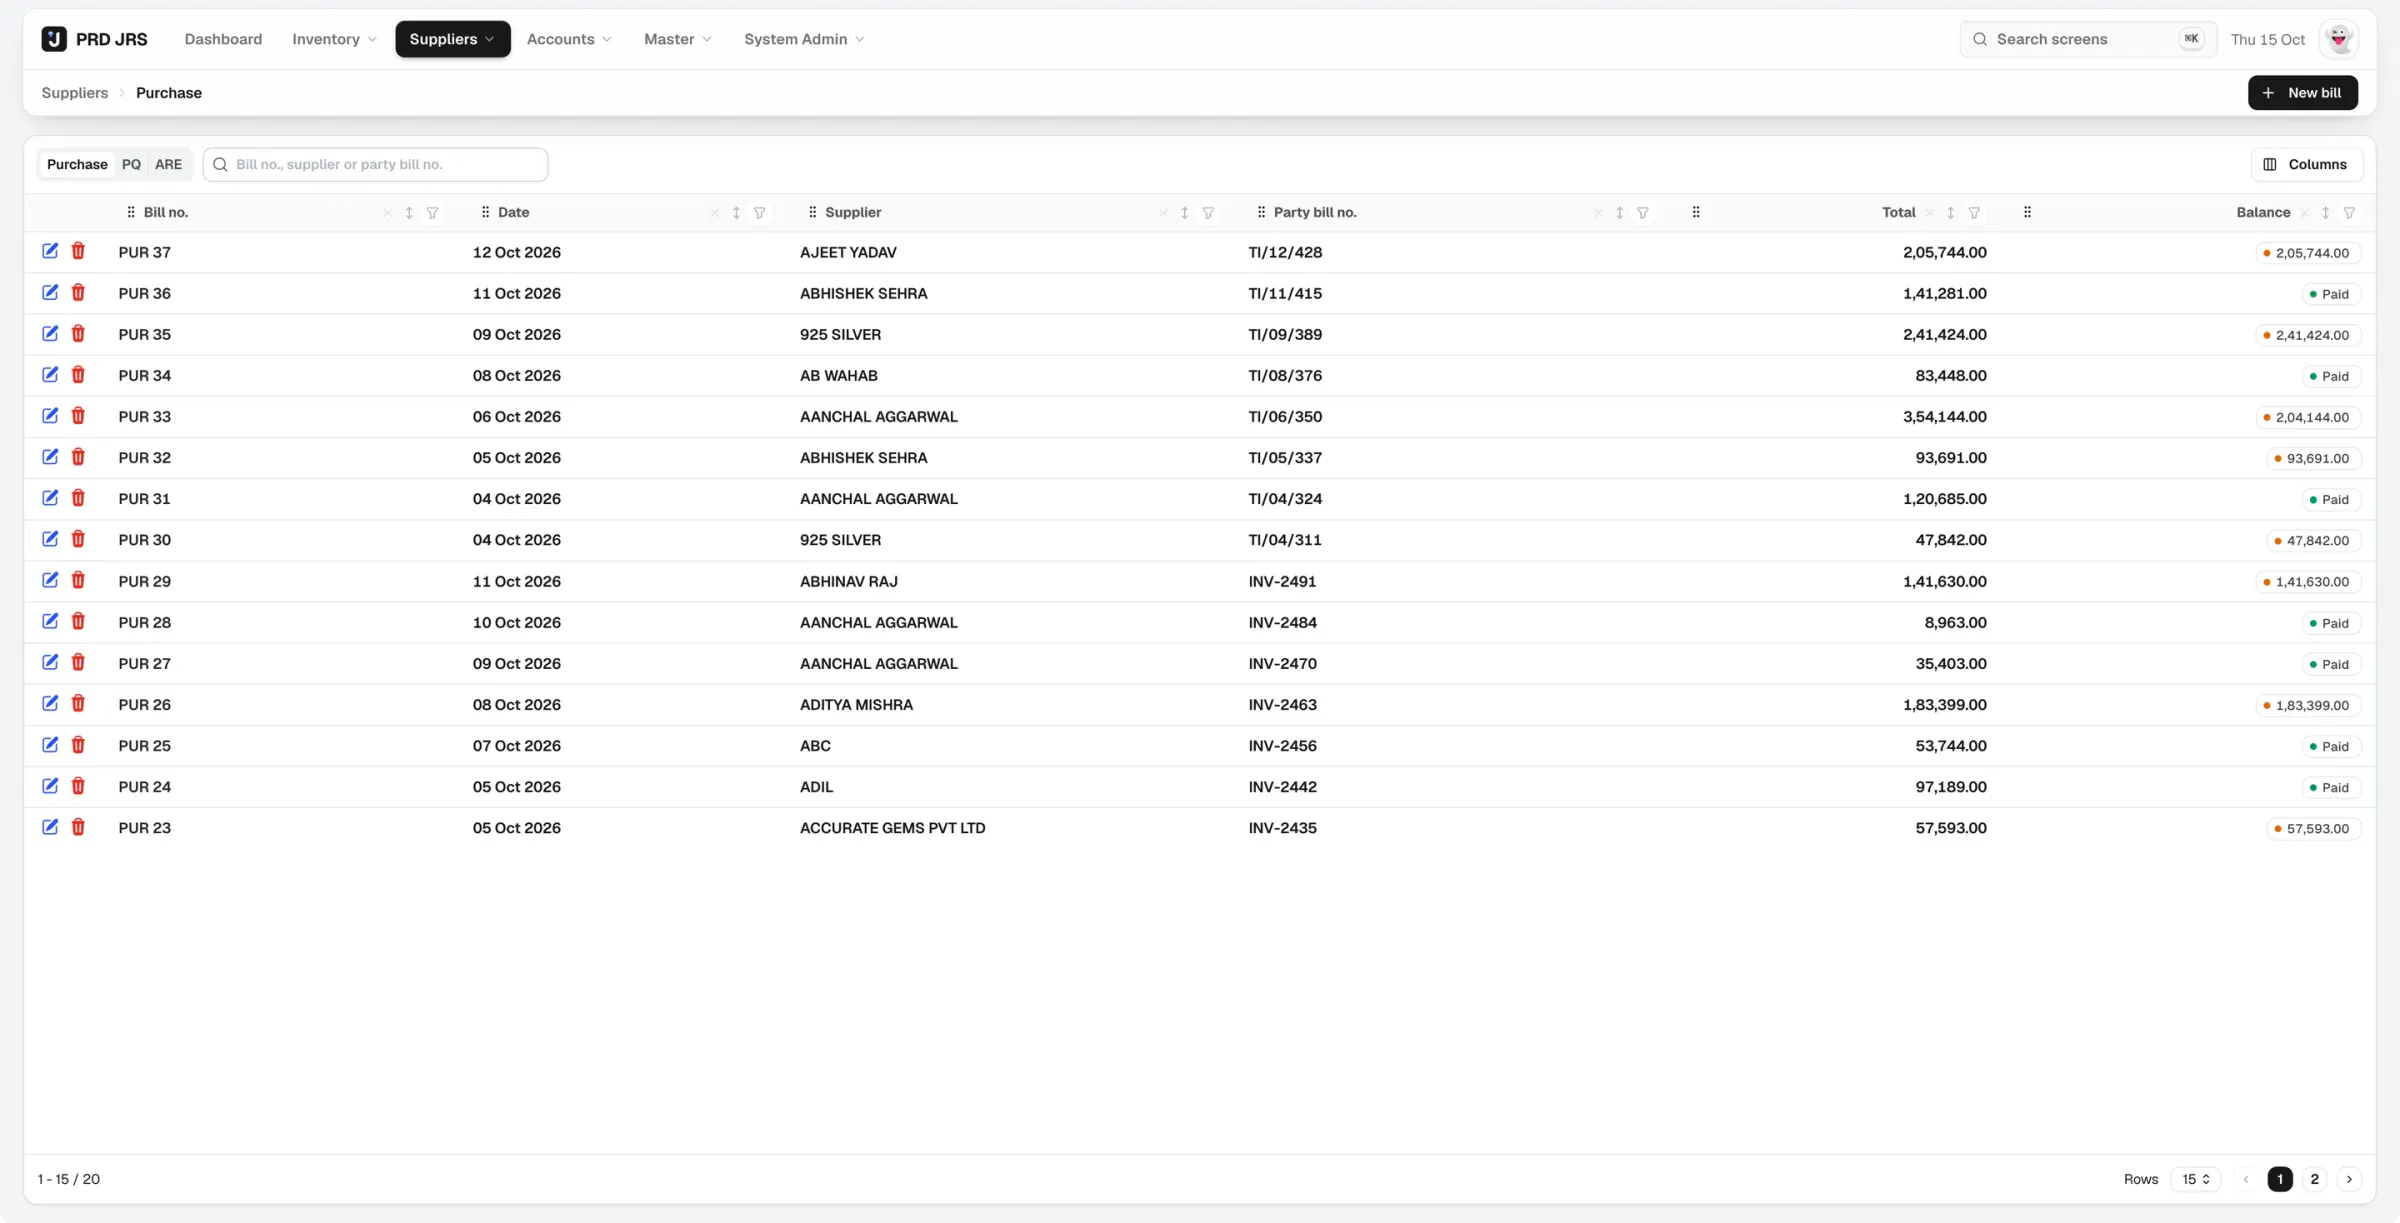Sort by Party bill no. column

tap(1619, 213)
